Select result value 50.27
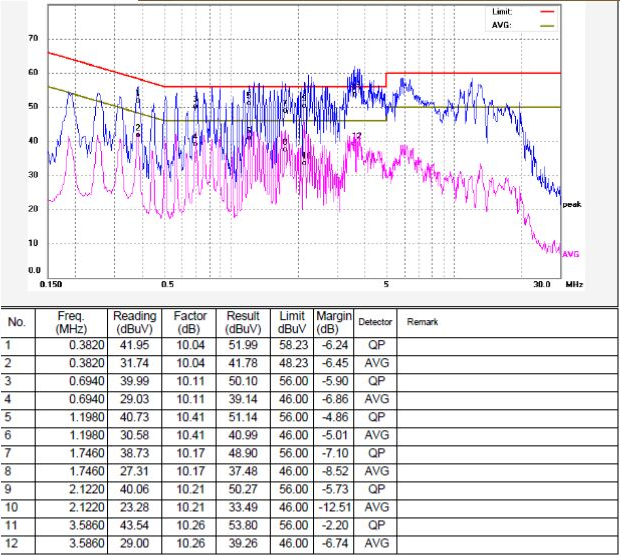Screen dimensions: 620x555 pyautogui.click(x=243, y=489)
